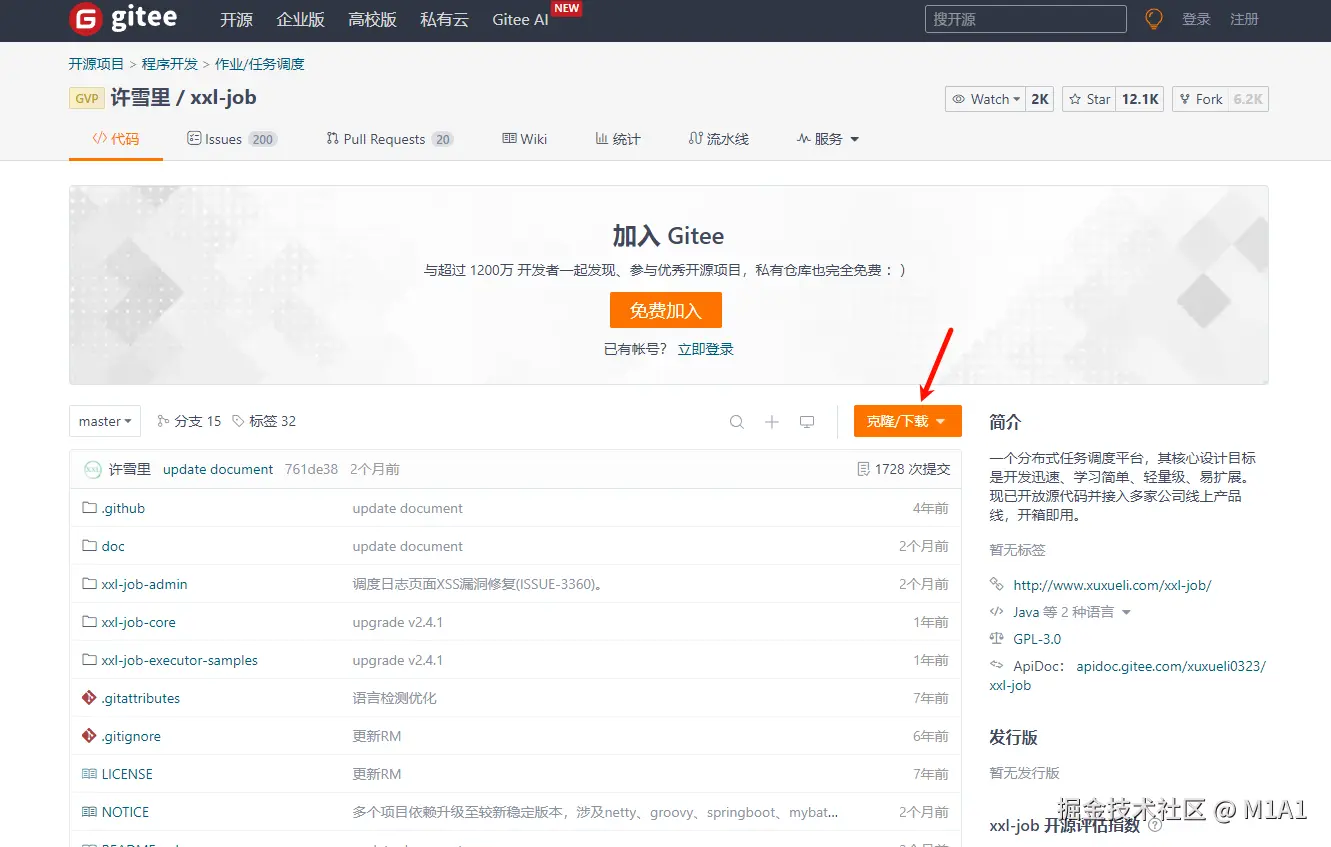This screenshot has width=1331, height=847.
Task: Expand the 服务 dropdown menu
Action: click(x=828, y=139)
